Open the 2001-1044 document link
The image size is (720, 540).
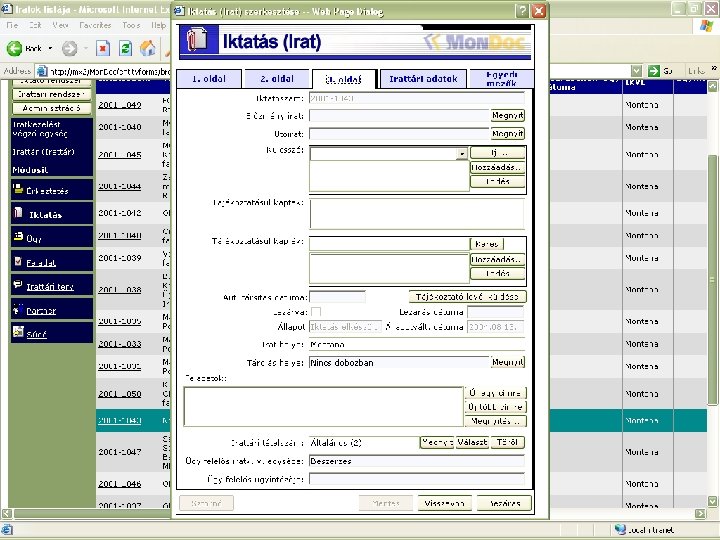tap(119, 186)
